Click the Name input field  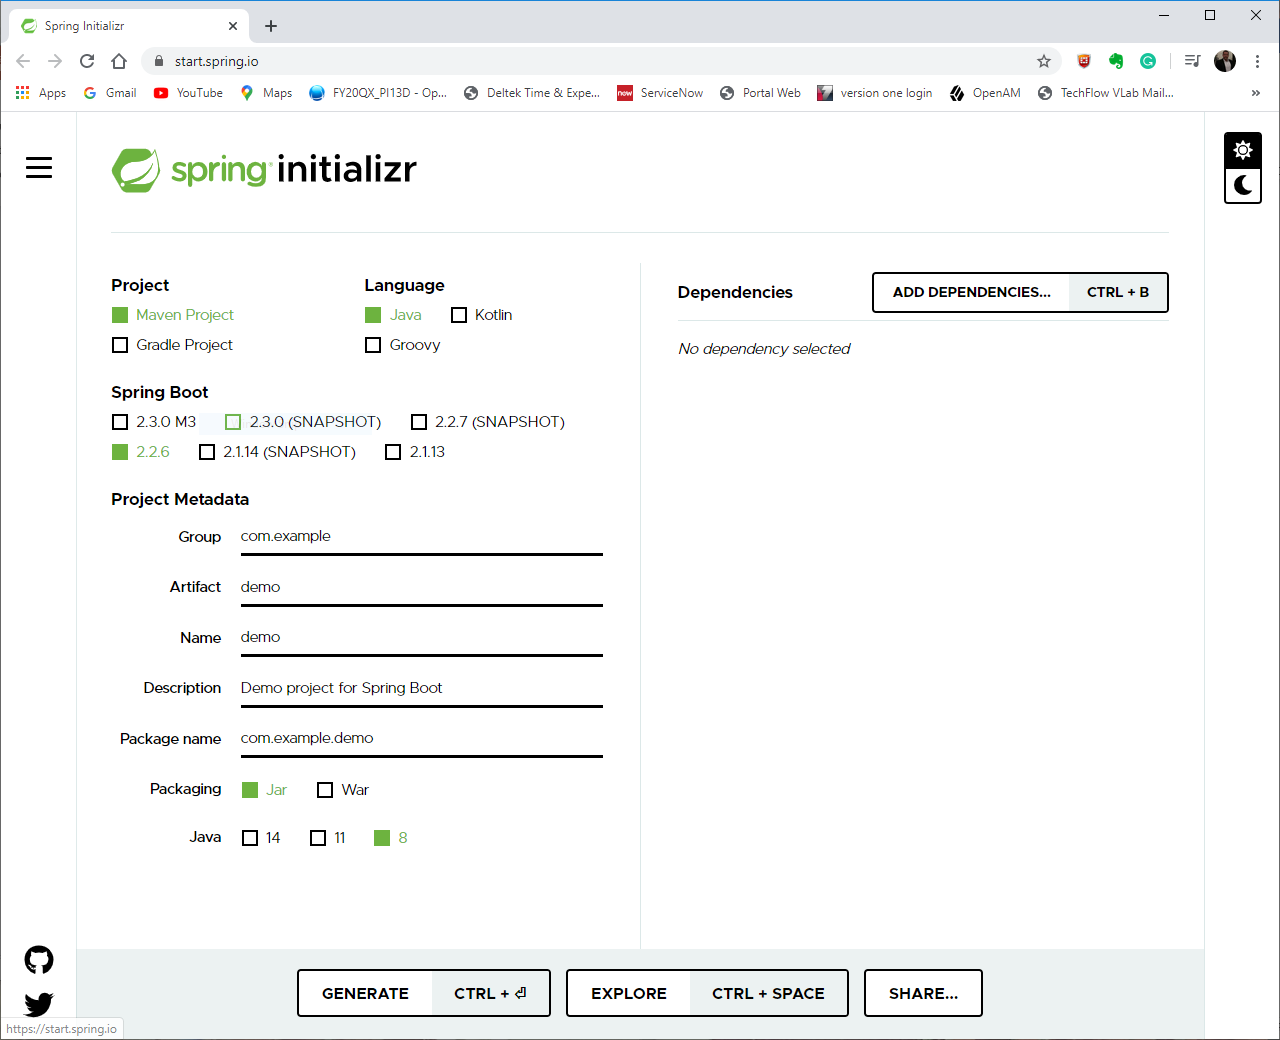coord(421,637)
